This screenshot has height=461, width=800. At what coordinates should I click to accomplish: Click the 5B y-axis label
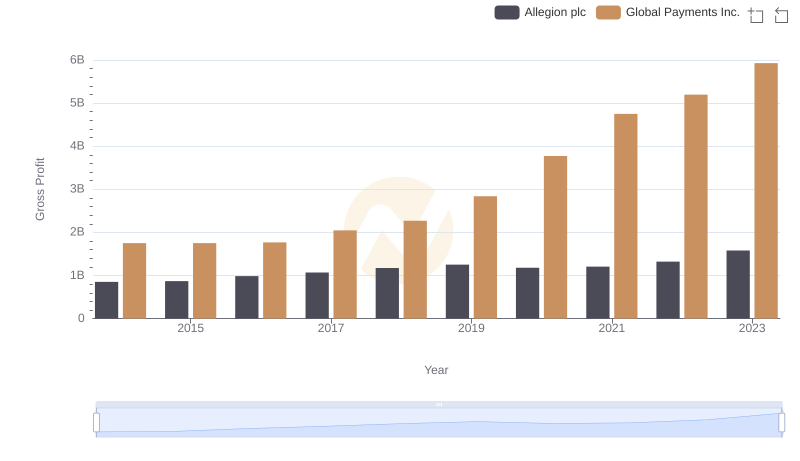pos(77,103)
